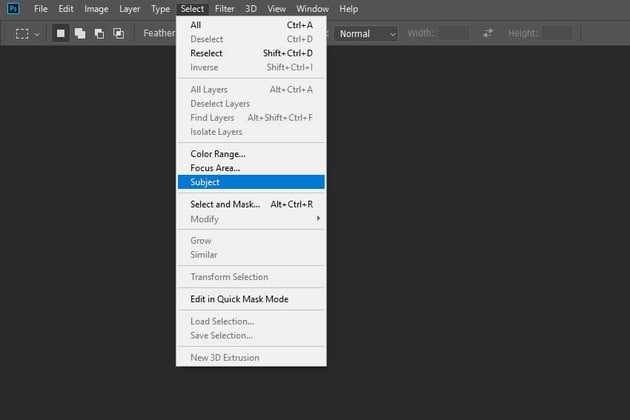The image size is (630, 420).
Task: Choose Reselect from the Select menu
Action: pos(251,53)
